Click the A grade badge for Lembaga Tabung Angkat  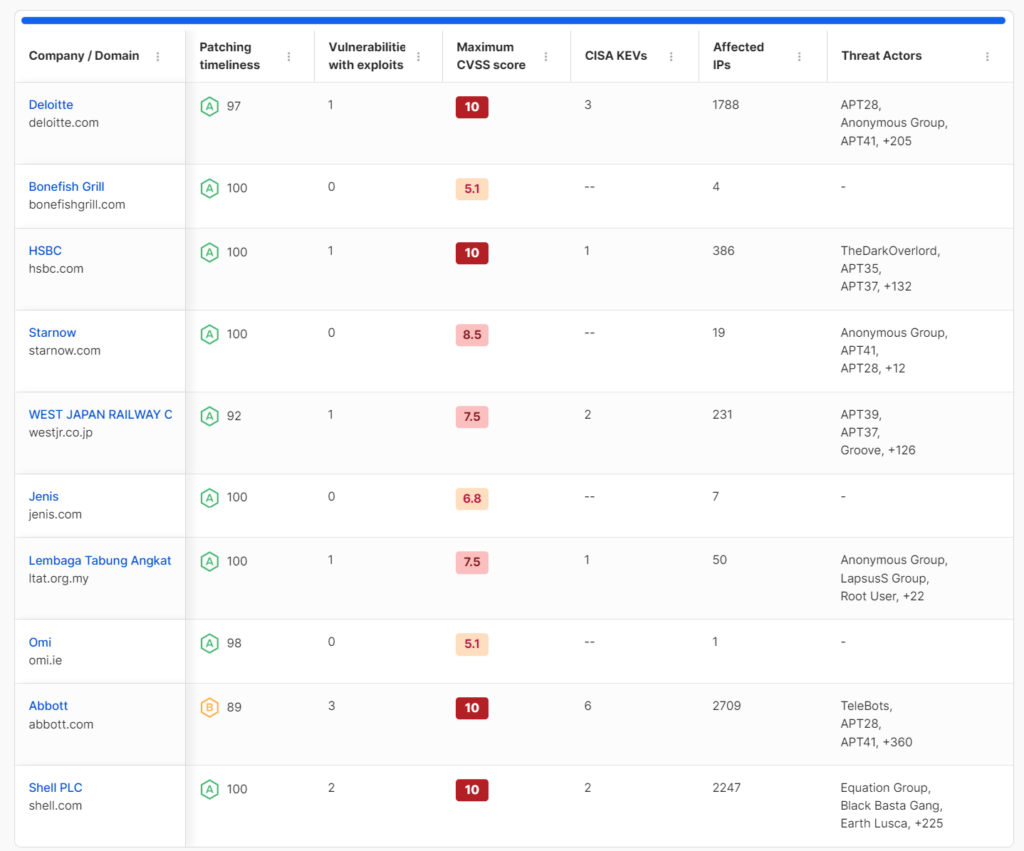pos(209,562)
